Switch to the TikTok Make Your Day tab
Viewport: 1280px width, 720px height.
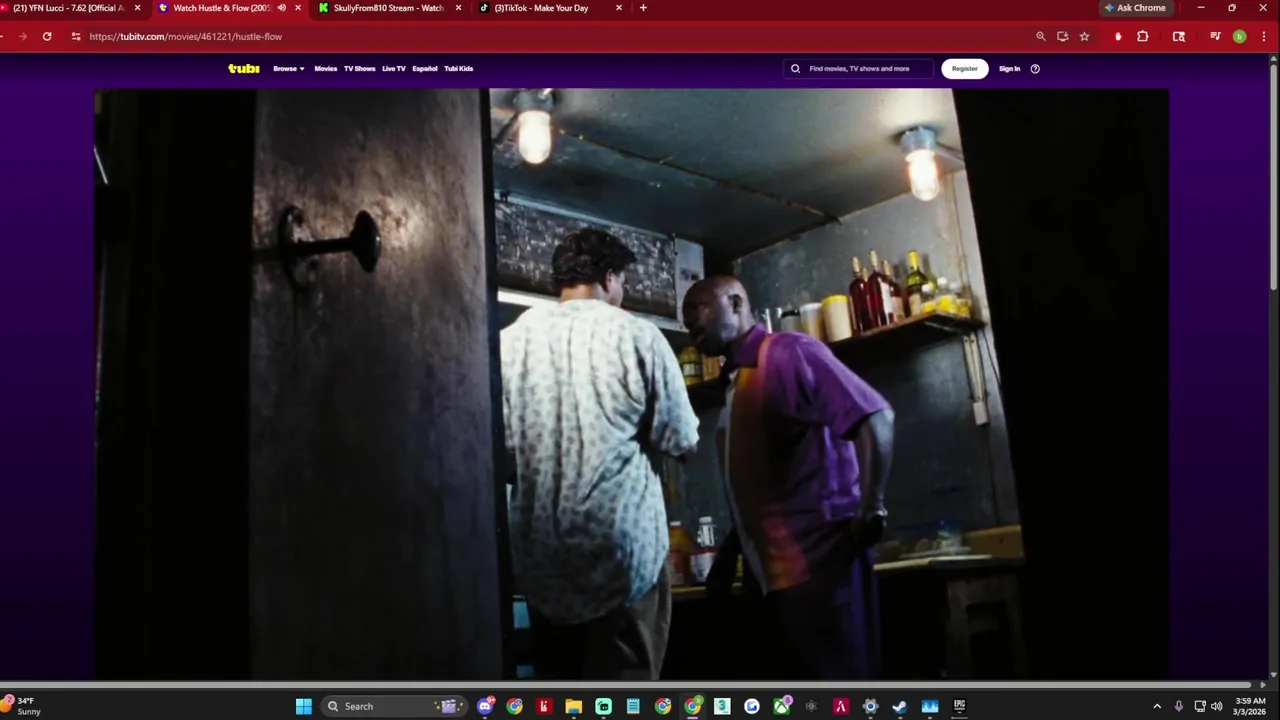coord(550,8)
